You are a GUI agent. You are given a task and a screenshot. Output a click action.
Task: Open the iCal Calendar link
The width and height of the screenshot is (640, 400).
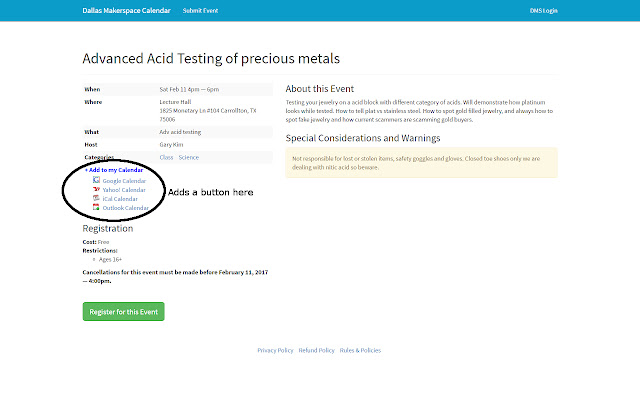tap(120, 199)
